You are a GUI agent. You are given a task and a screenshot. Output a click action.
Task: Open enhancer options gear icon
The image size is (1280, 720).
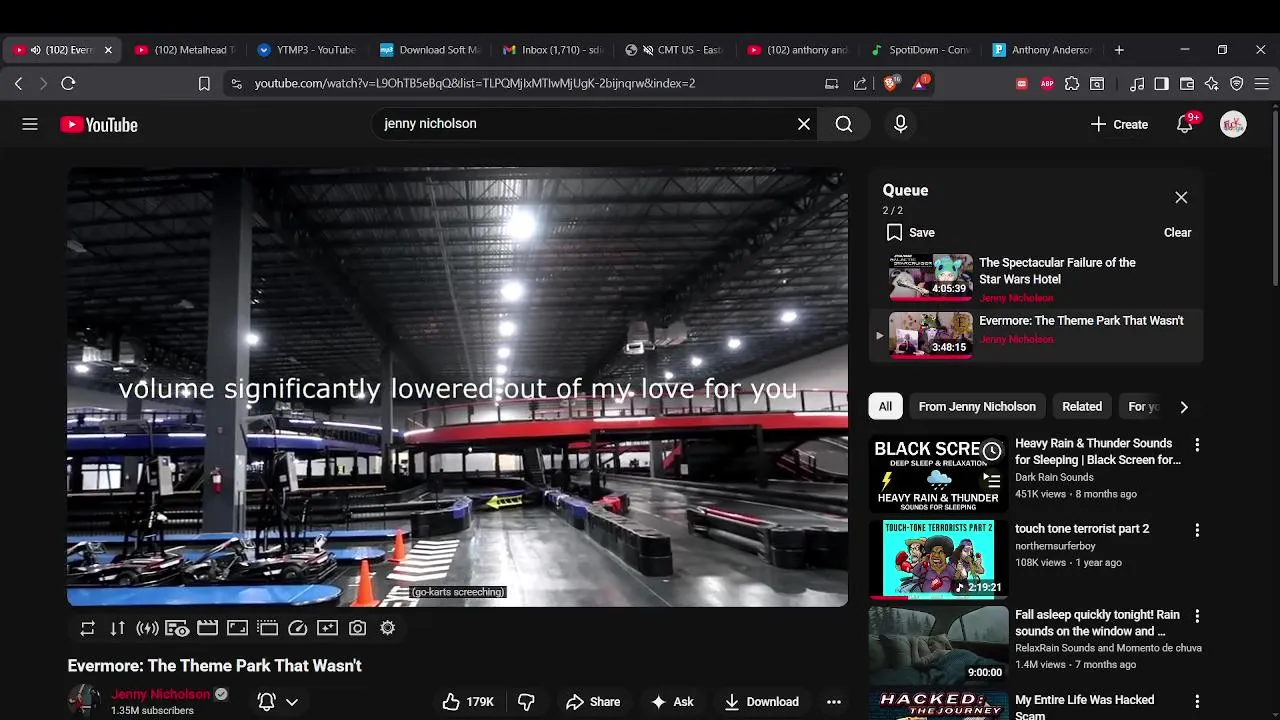(x=387, y=628)
